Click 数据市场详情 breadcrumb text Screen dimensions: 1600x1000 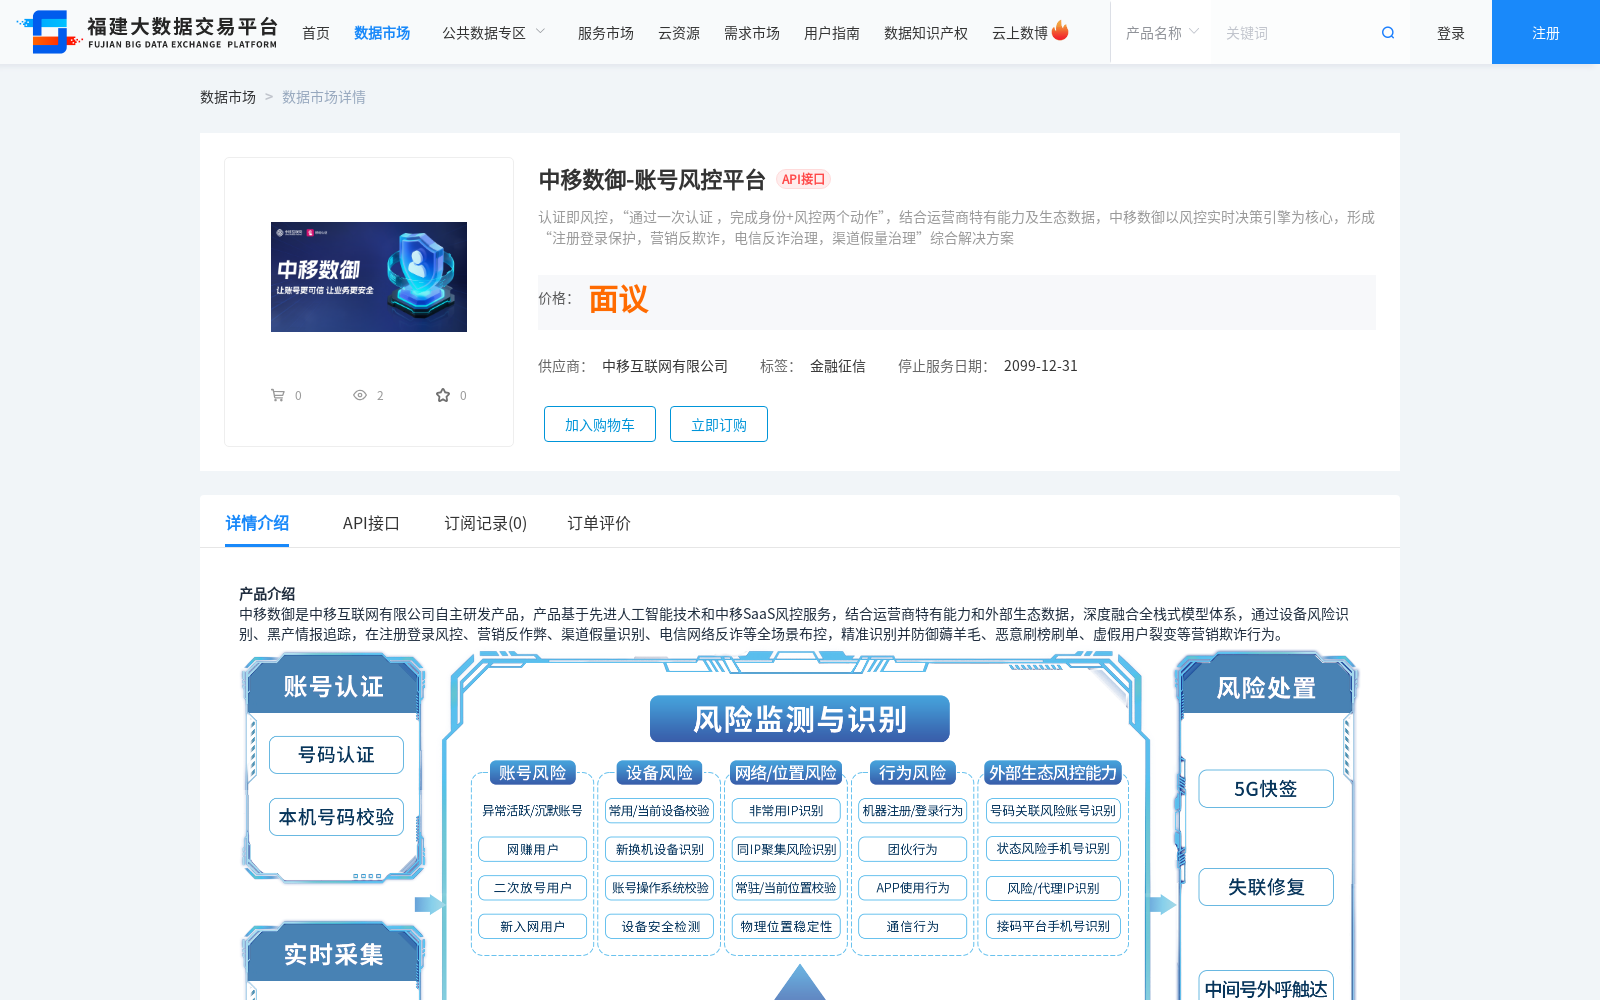(x=324, y=97)
